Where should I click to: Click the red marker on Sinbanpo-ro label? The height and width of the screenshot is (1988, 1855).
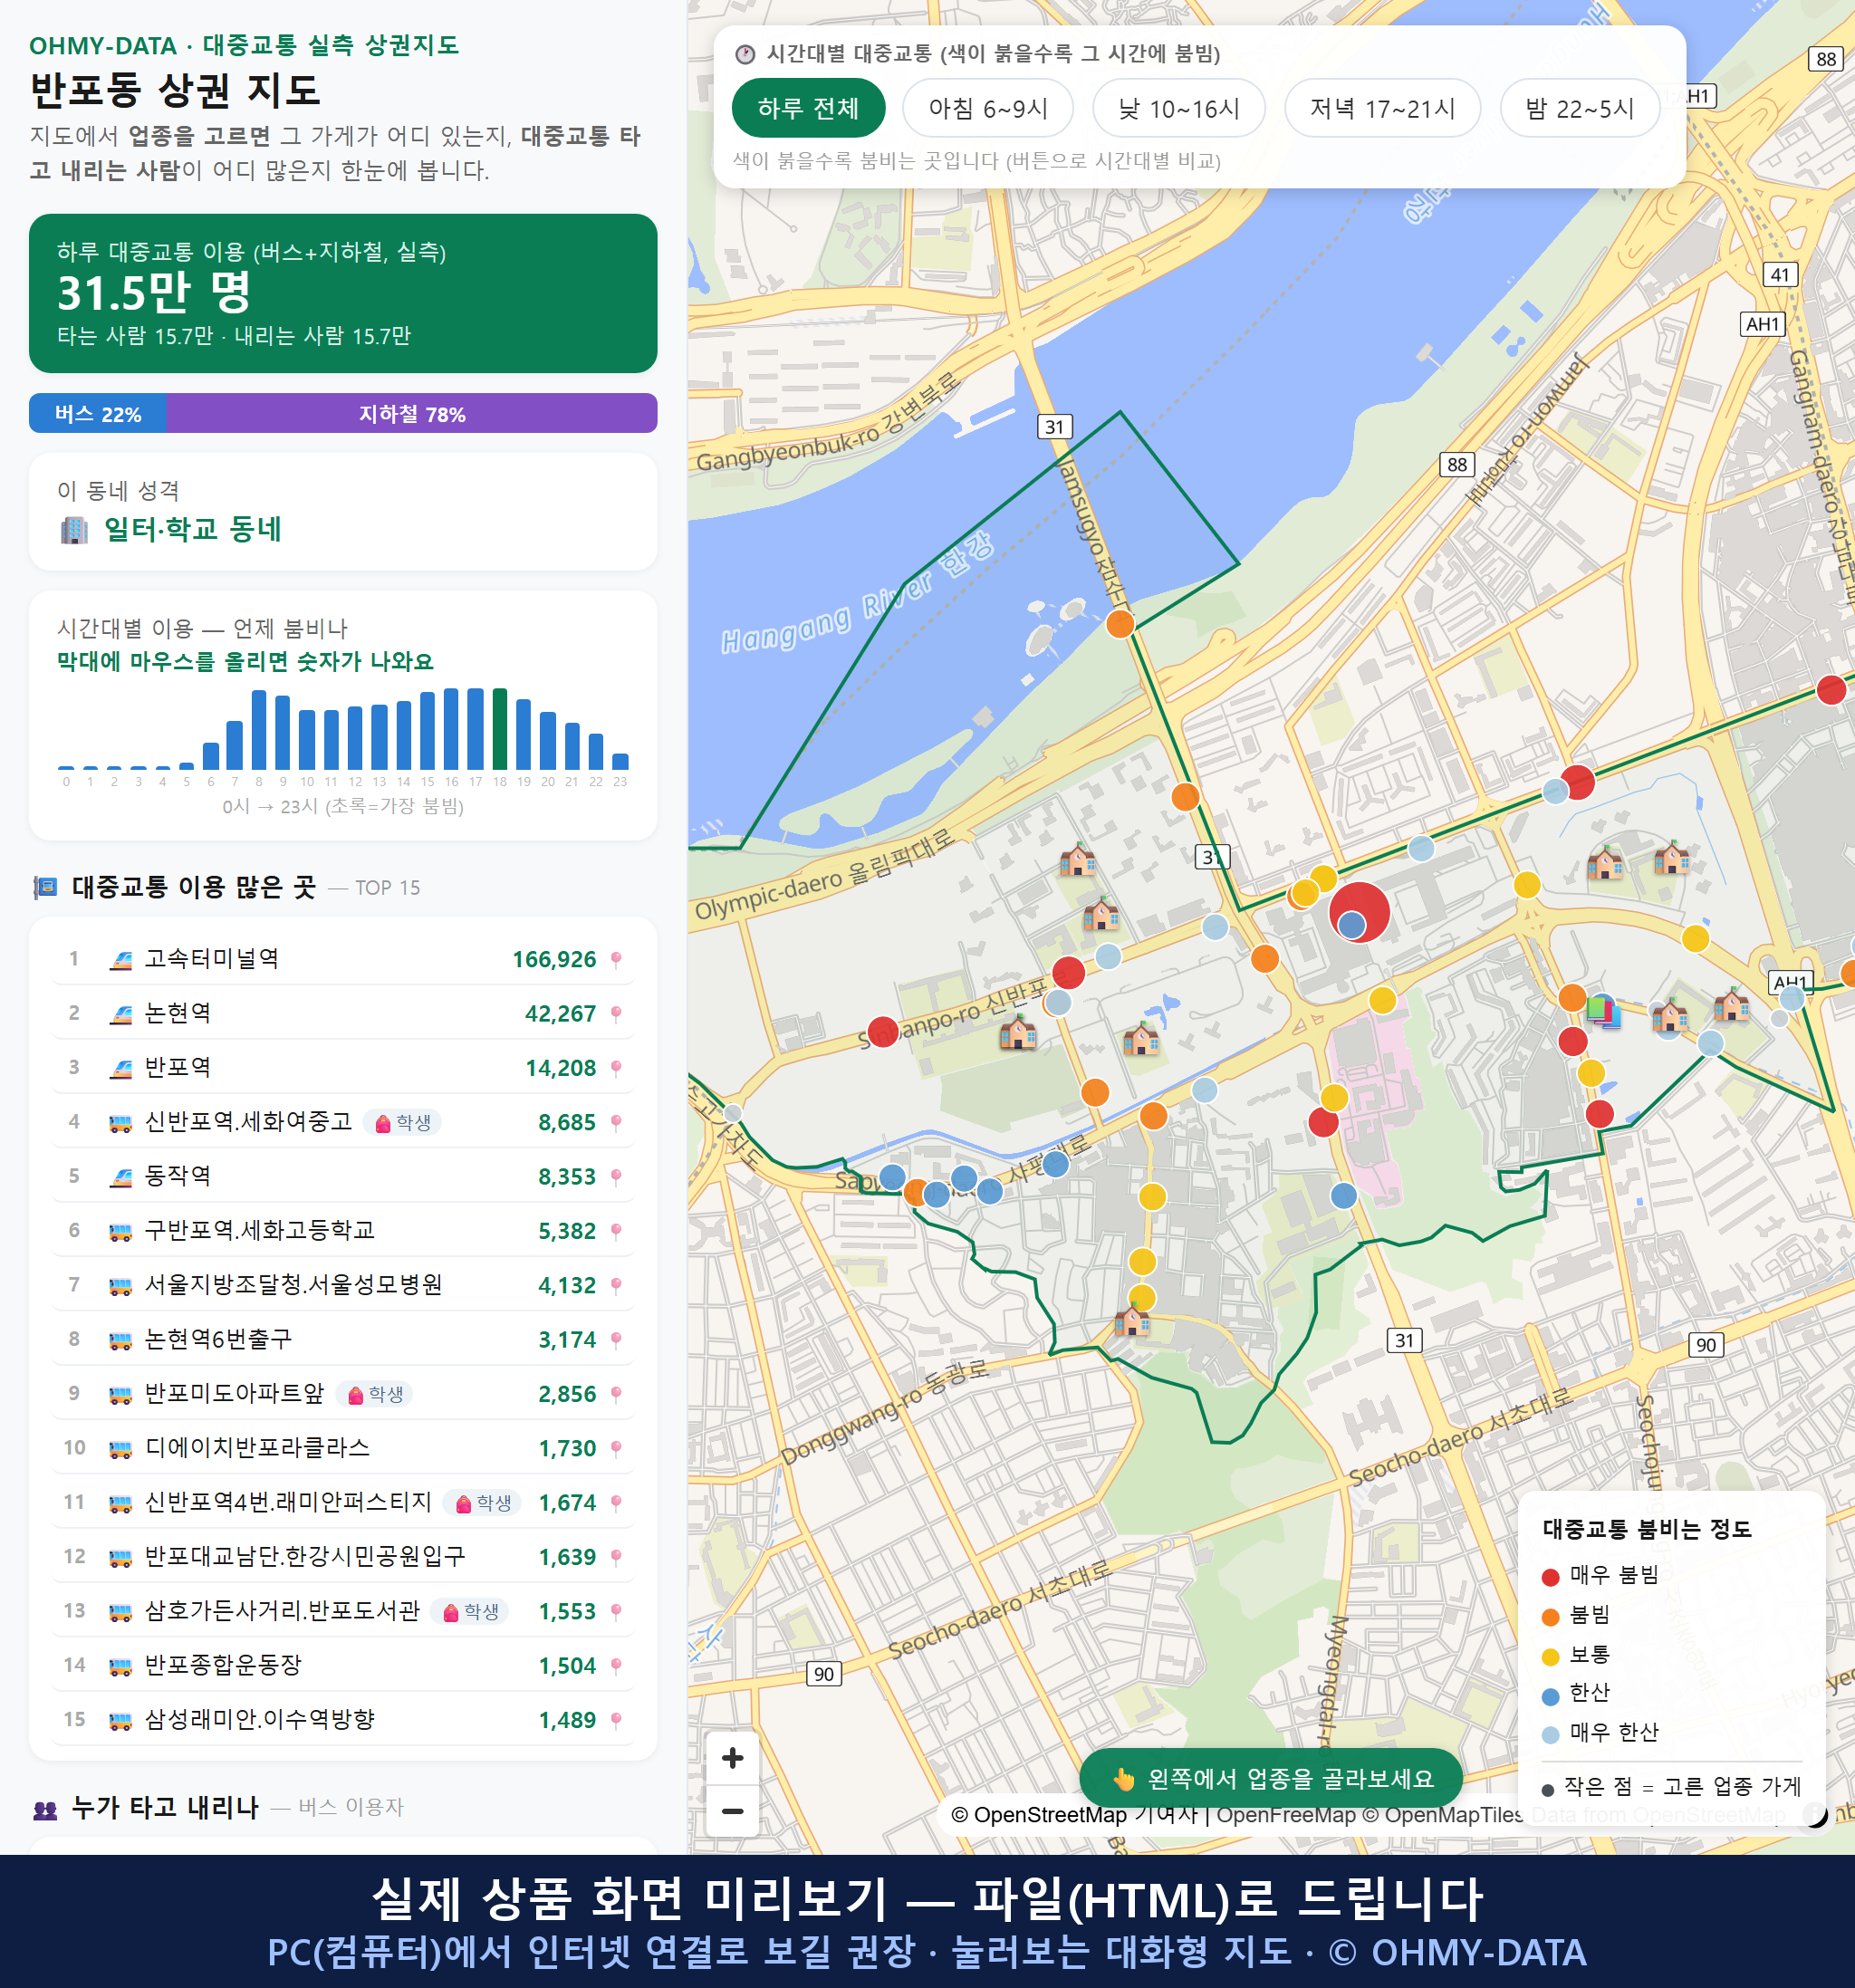[883, 1031]
